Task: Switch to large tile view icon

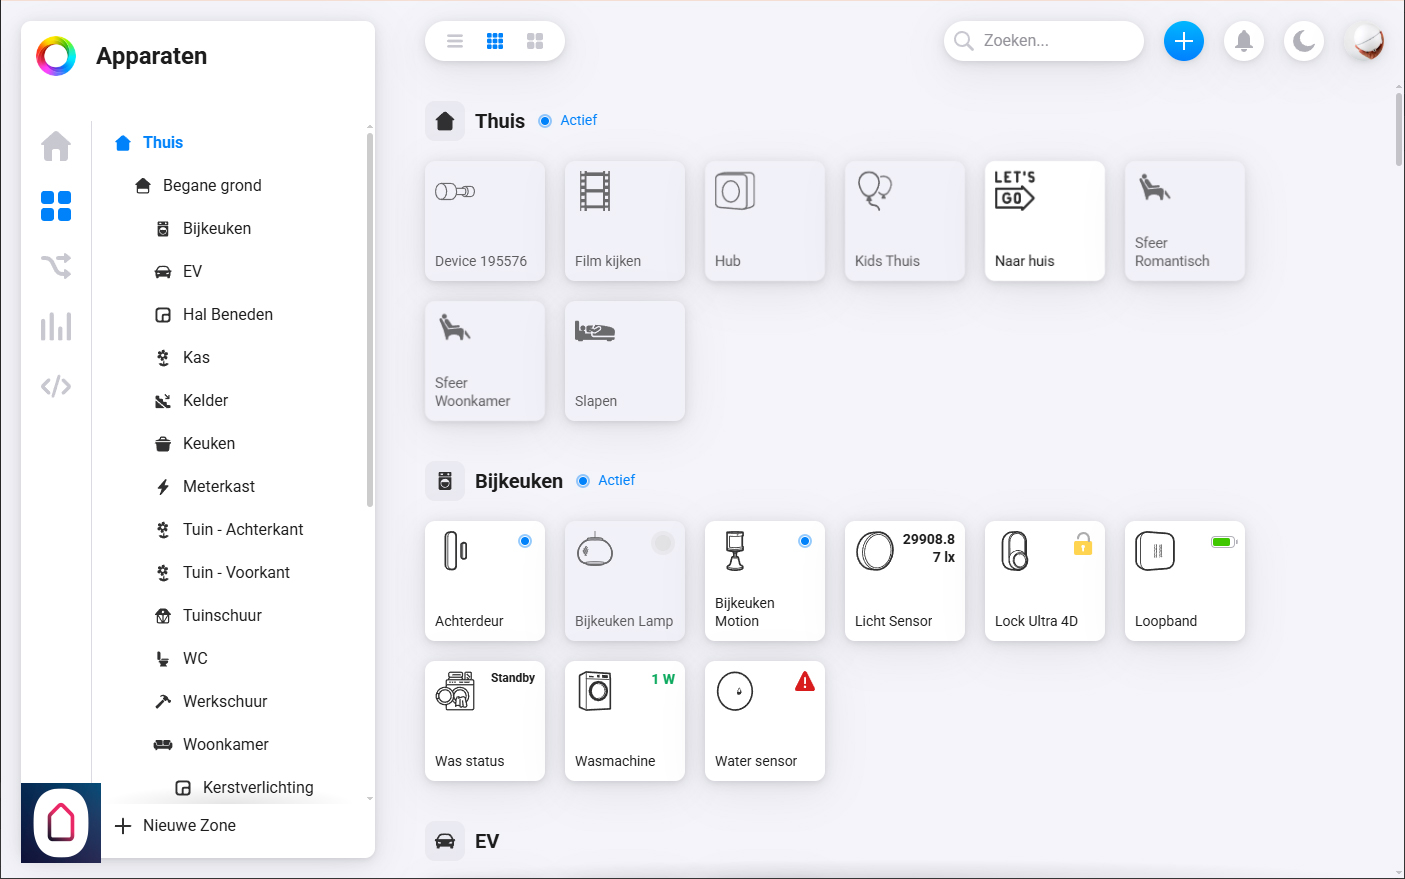Action: [535, 41]
